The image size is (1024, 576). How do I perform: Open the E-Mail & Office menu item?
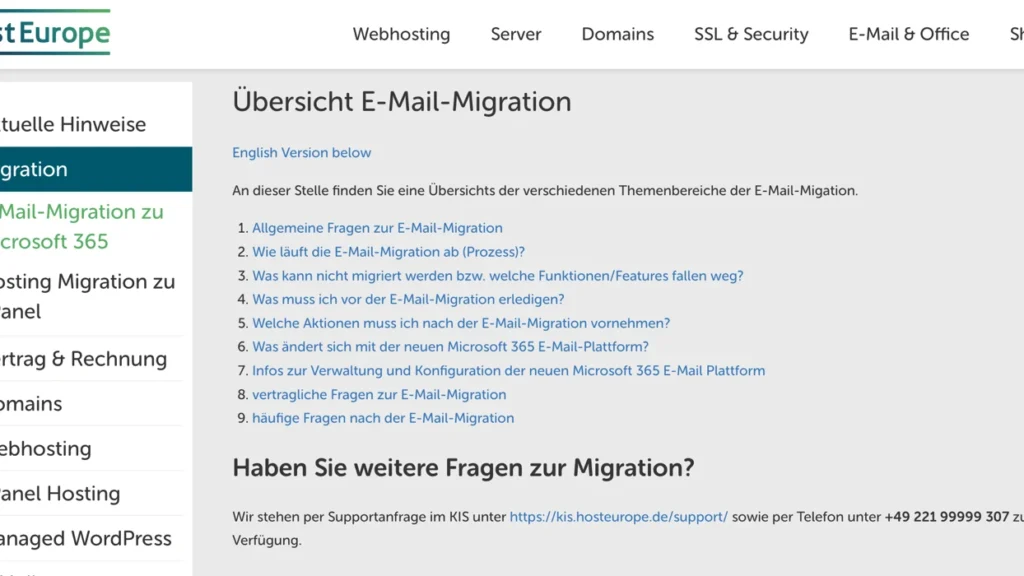[908, 34]
